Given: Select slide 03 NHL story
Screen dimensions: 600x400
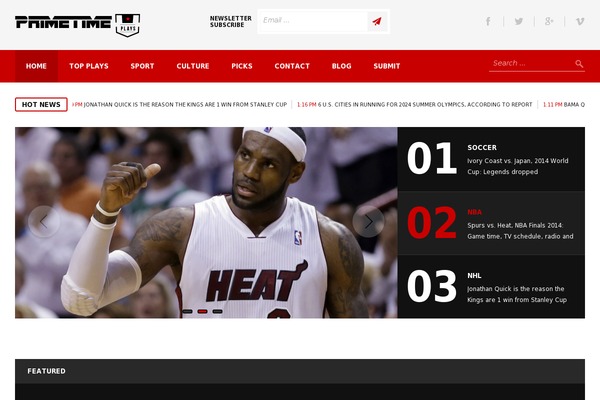Looking at the screenshot, I should (x=491, y=287).
